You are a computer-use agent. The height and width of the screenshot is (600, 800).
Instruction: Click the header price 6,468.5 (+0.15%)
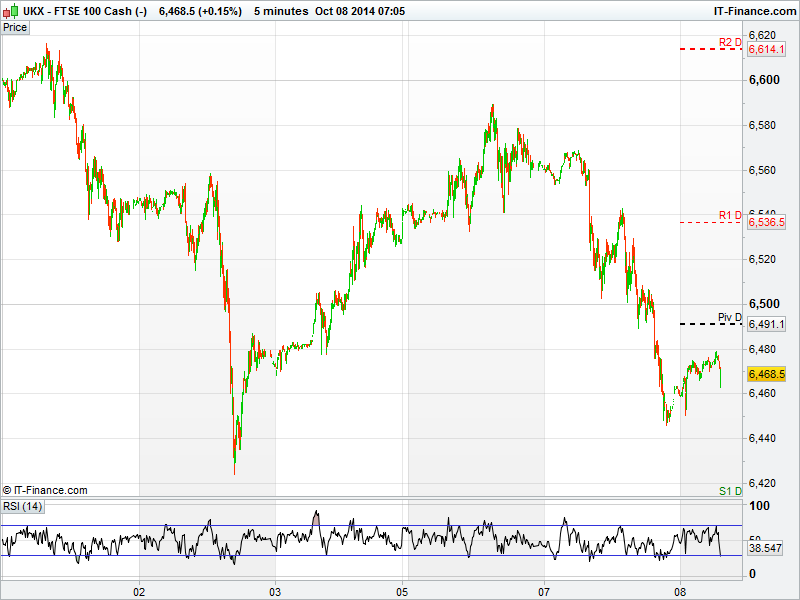(x=200, y=10)
